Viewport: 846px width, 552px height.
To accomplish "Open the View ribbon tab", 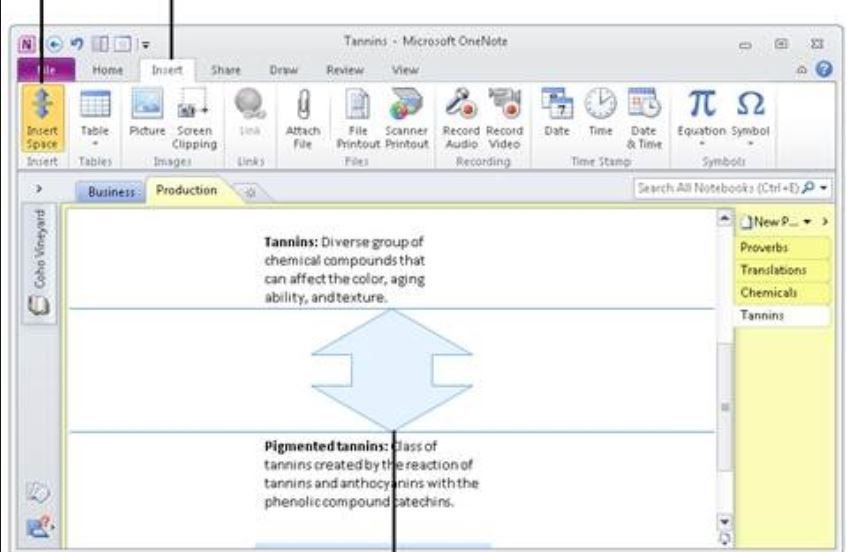I will point(405,70).
